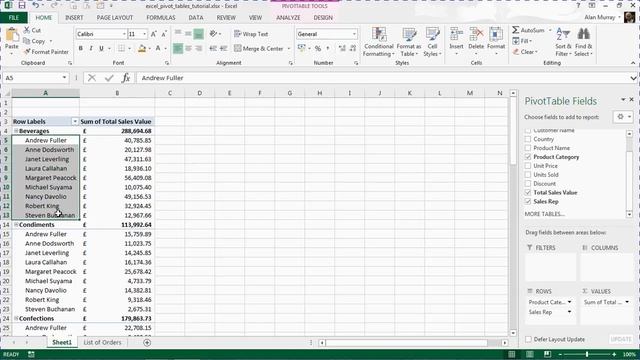Image resolution: width=640 pixels, height=360 pixels.
Task: Open Sort & Filter
Action: point(563,42)
